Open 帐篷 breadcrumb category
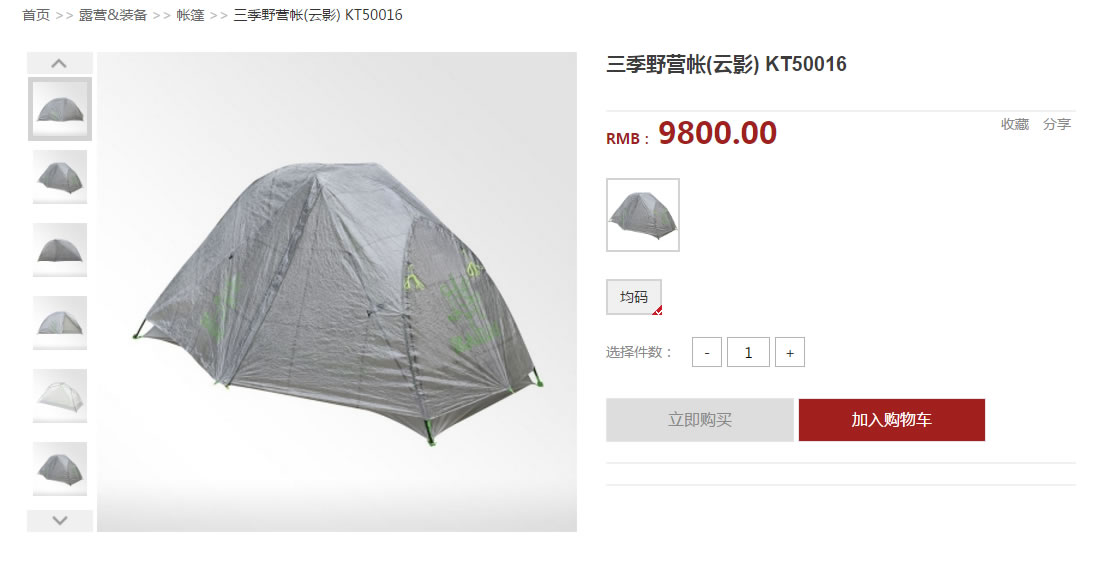This screenshot has height=578, width=1096. pyautogui.click(x=190, y=15)
